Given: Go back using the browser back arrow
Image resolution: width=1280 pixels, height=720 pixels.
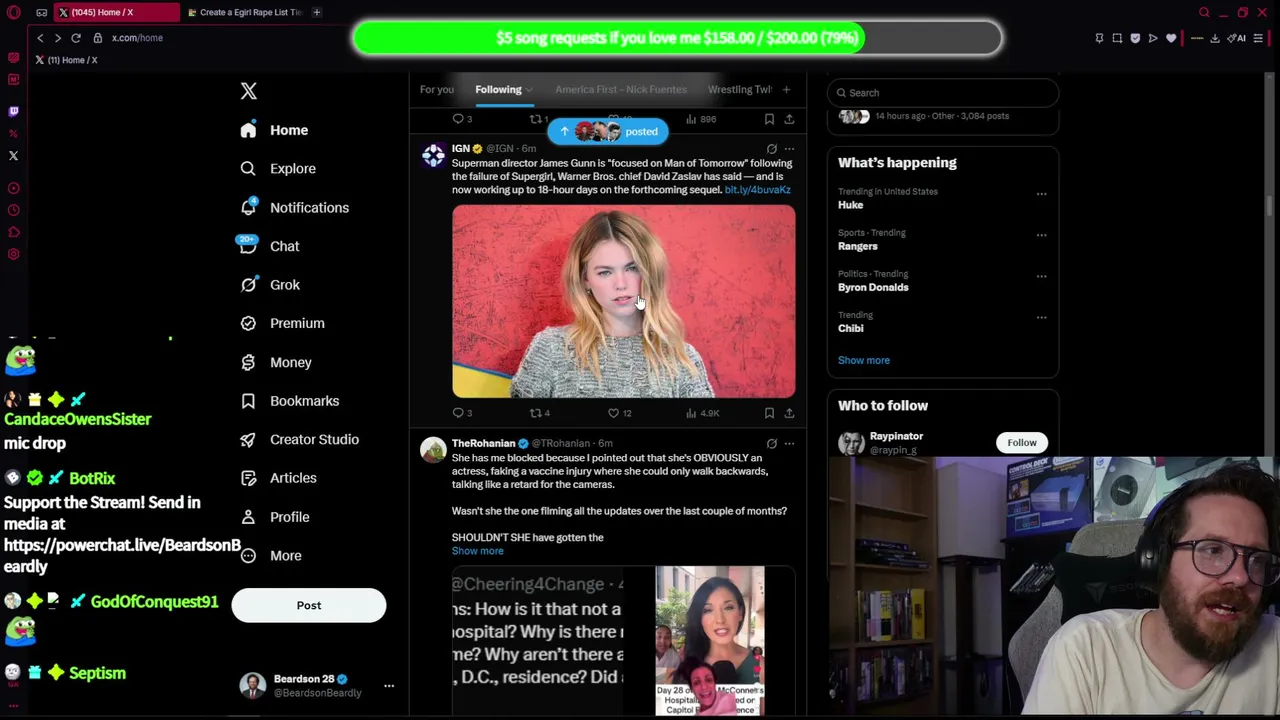Looking at the screenshot, I should [40, 38].
